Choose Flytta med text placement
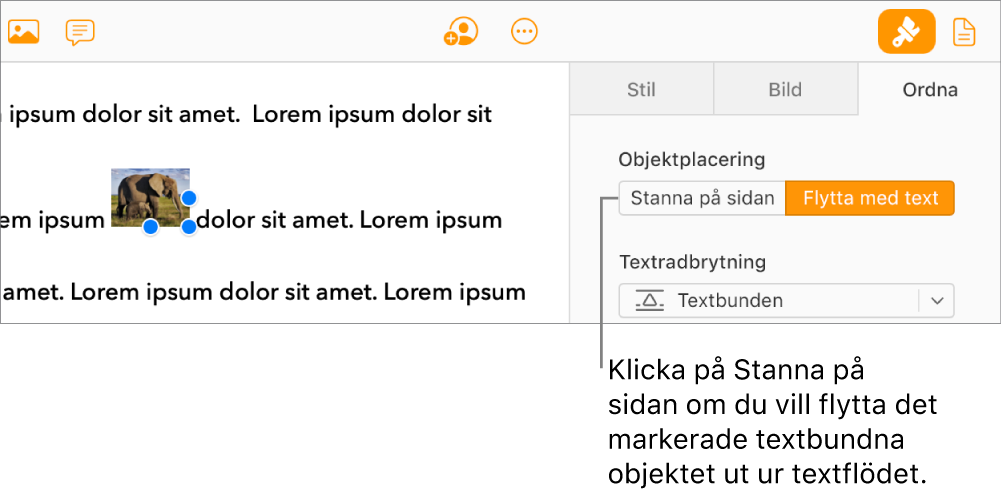 870,198
